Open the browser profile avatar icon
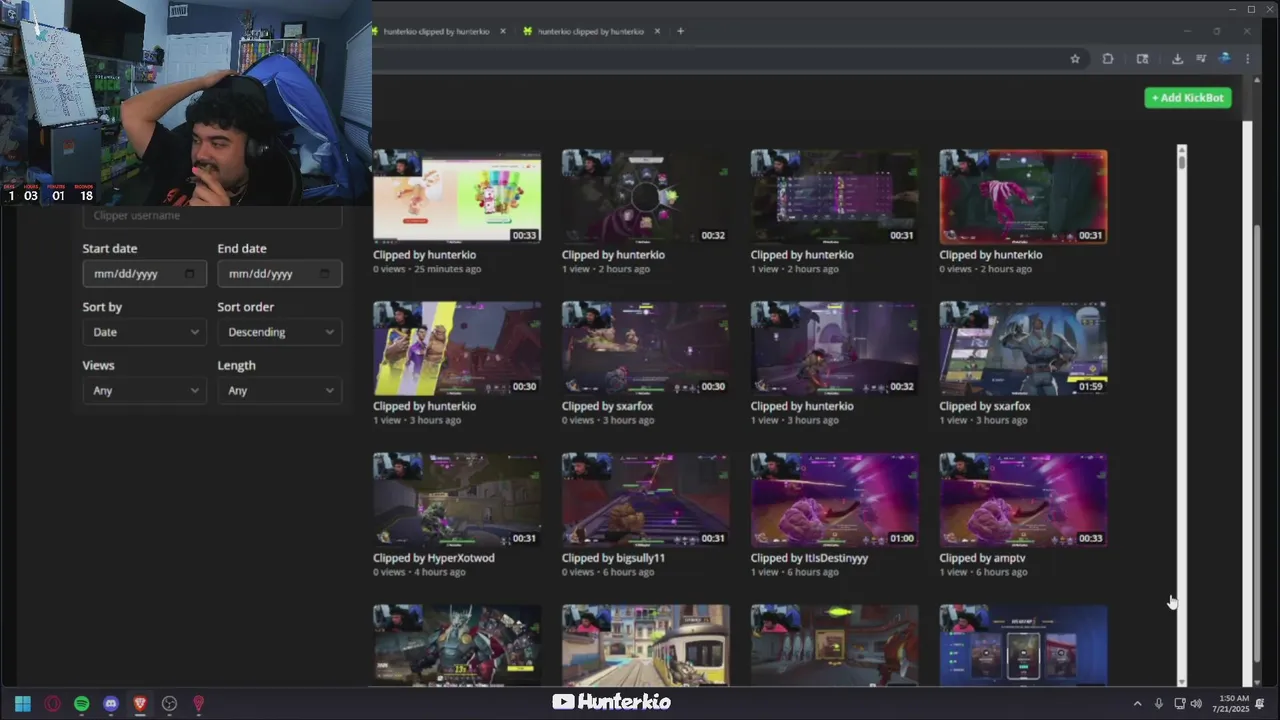The height and width of the screenshot is (720, 1280). pyautogui.click(x=1224, y=59)
